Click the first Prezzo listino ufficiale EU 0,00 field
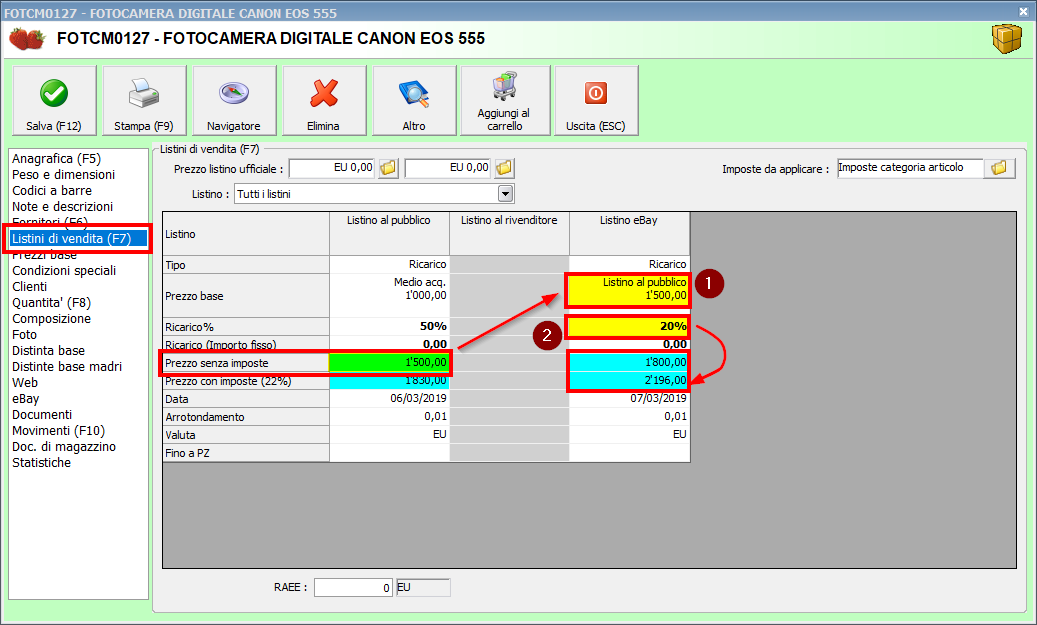1037x625 pixels. pyautogui.click(x=332, y=168)
